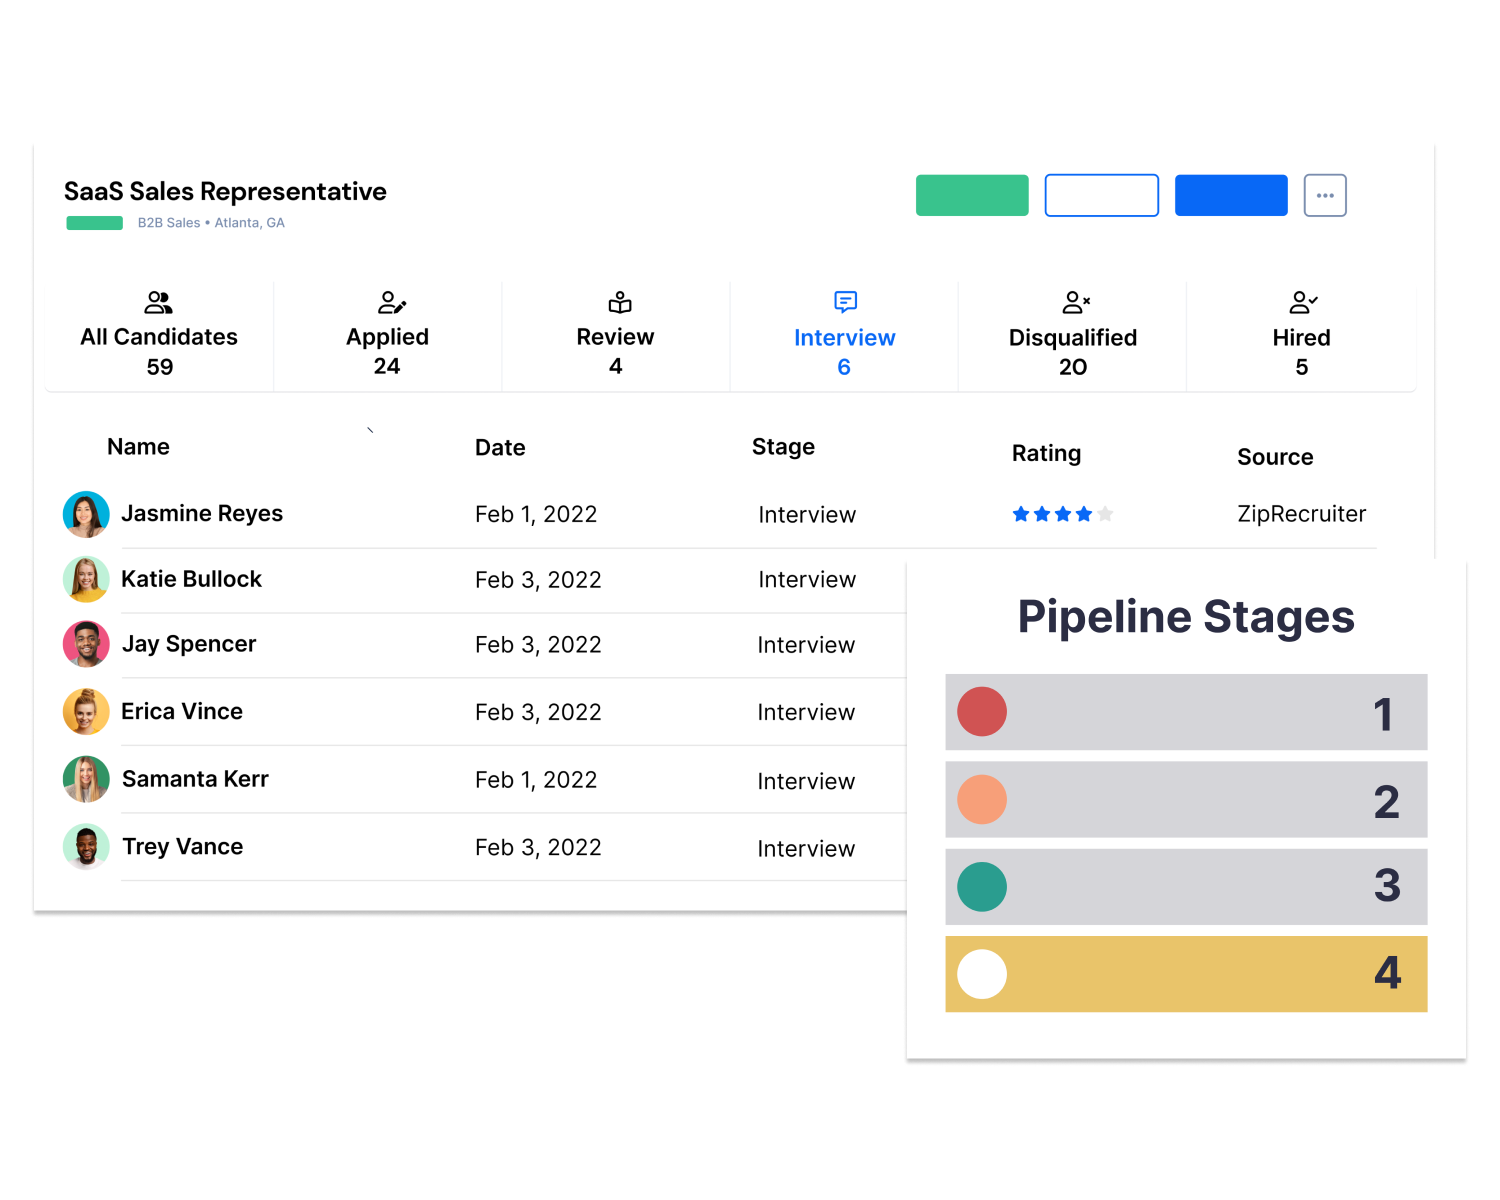This screenshot has width=1500, height=1200.
Task: Click the white outlined header button
Action: (x=1101, y=195)
